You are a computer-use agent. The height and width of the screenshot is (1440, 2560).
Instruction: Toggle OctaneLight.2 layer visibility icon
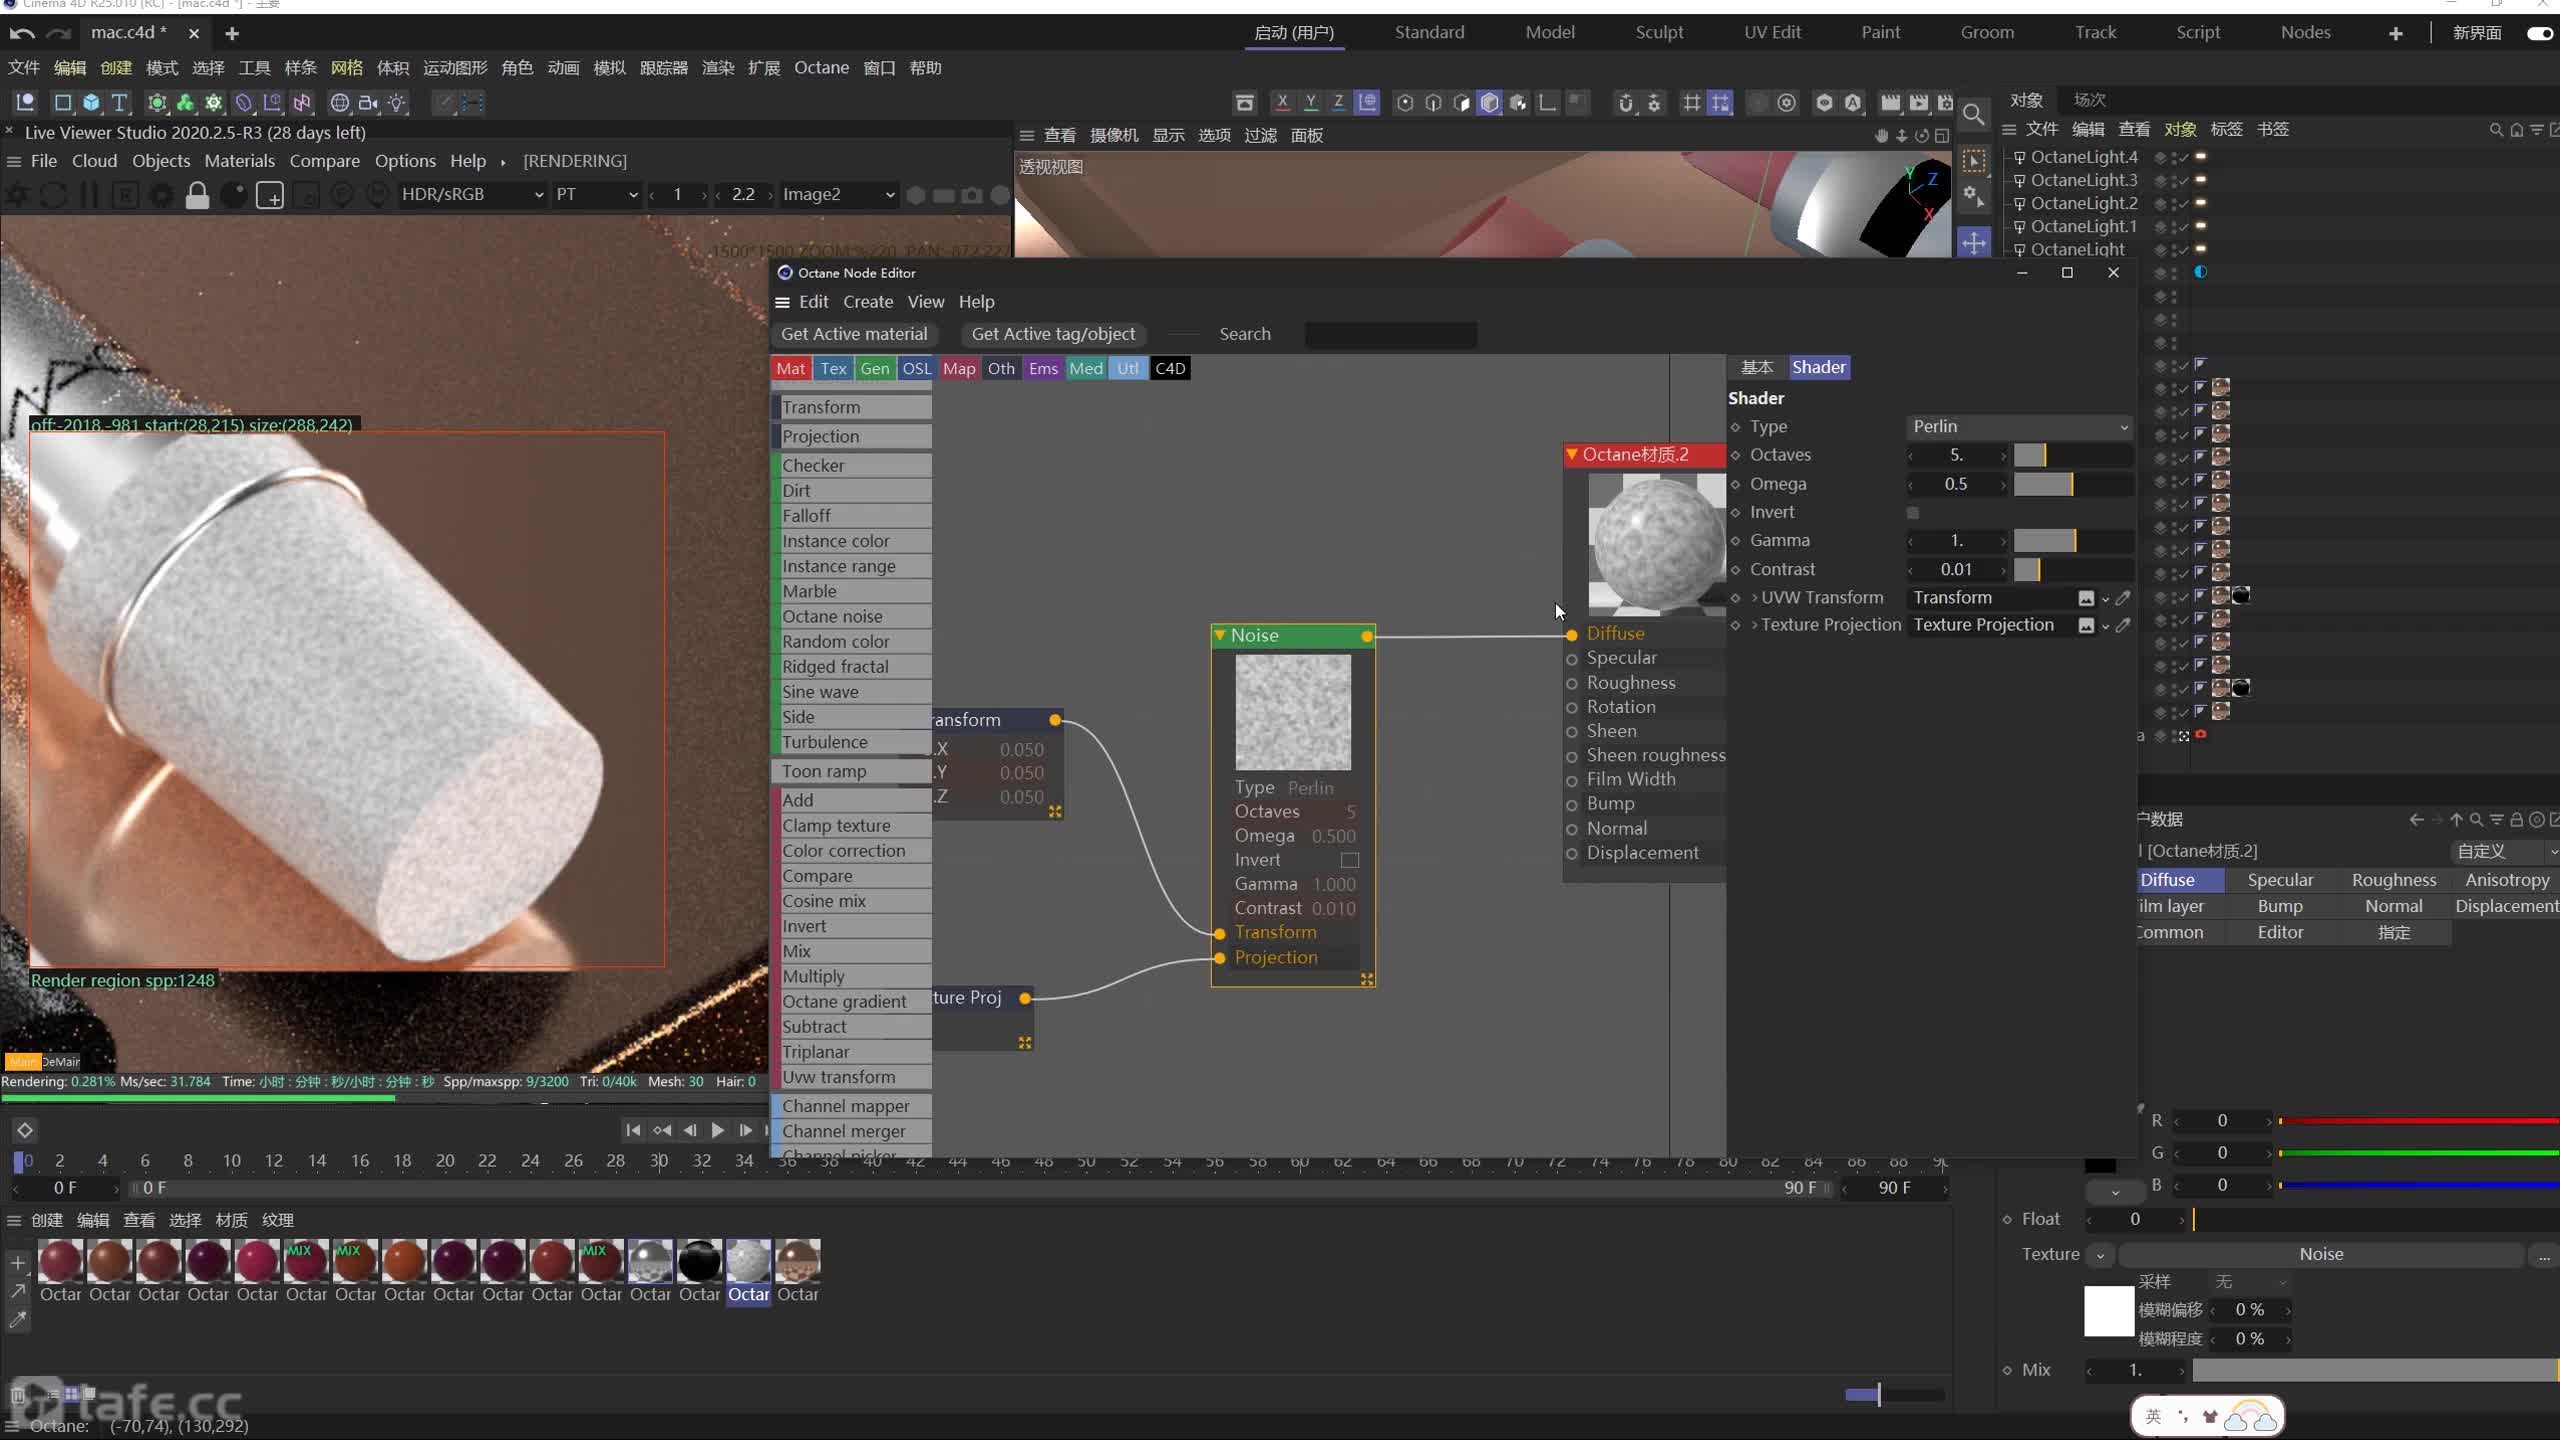click(2160, 204)
